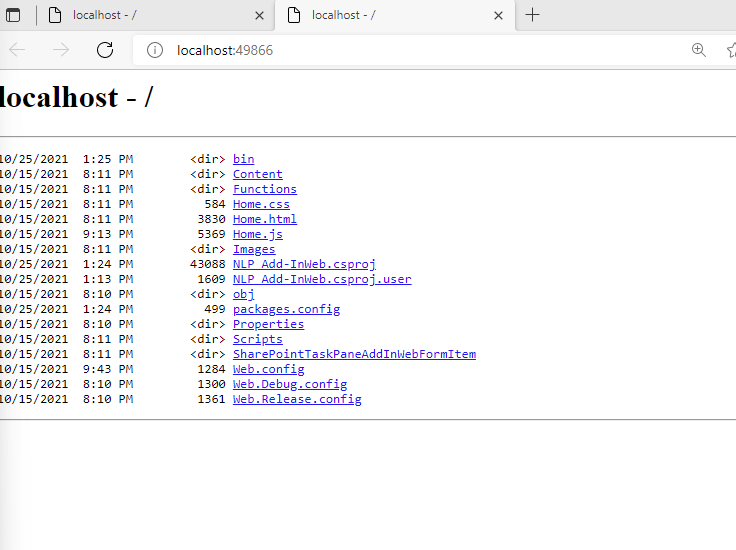The image size is (736, 550).
Task: Open the NLP_Add-InWeb.csproj link
Action: pyautogui.click(x=304, y=264)
